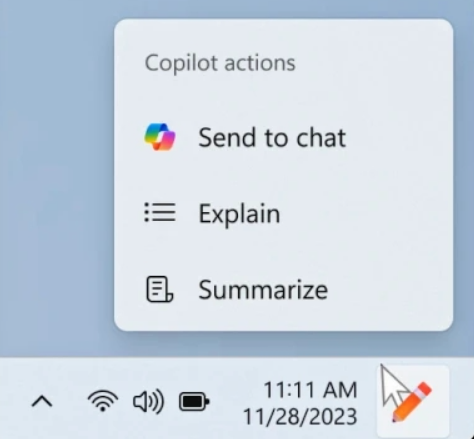Open Wi-Fi network status icon
The width and height of the screenshot is (474, 439).
103,401
